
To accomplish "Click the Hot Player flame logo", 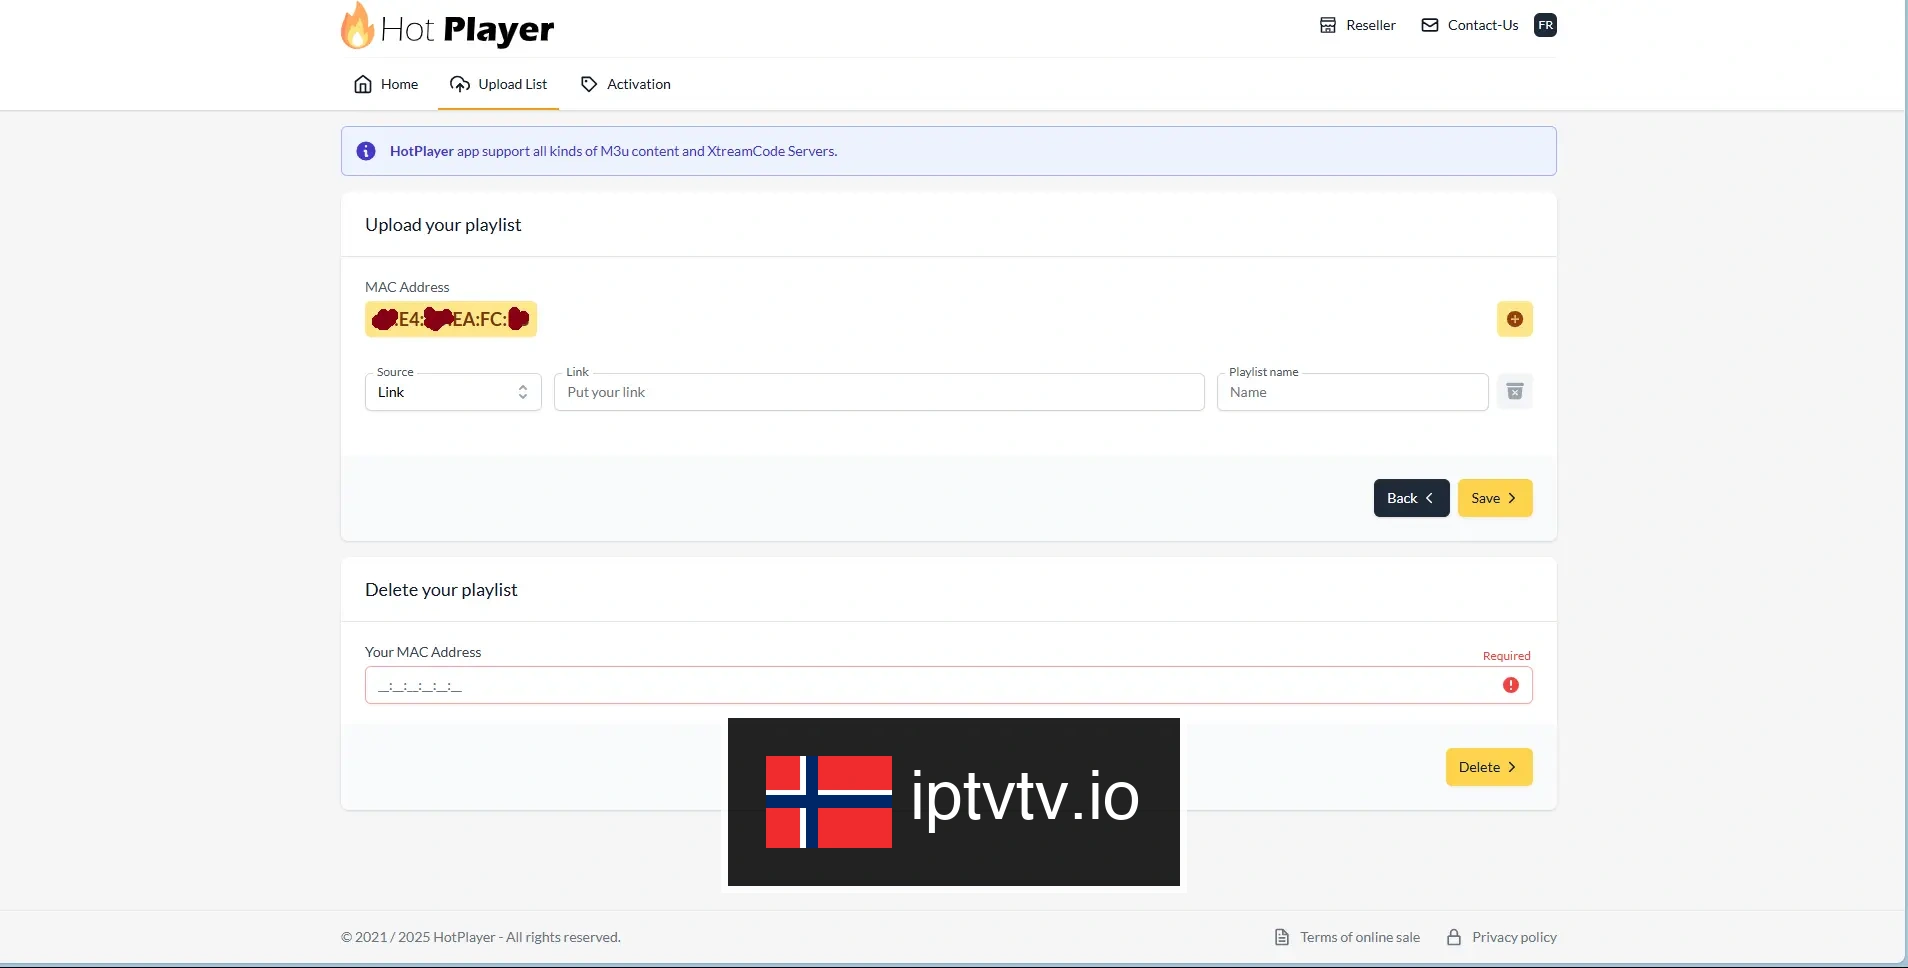I will click(447, 27).
